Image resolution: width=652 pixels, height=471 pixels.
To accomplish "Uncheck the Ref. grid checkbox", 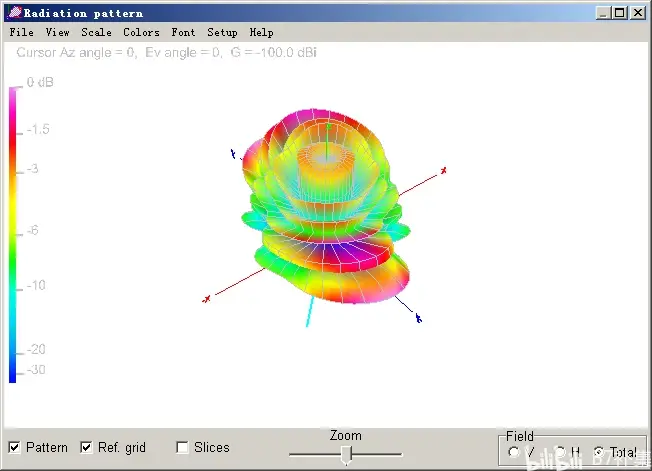I will [86, 447].
